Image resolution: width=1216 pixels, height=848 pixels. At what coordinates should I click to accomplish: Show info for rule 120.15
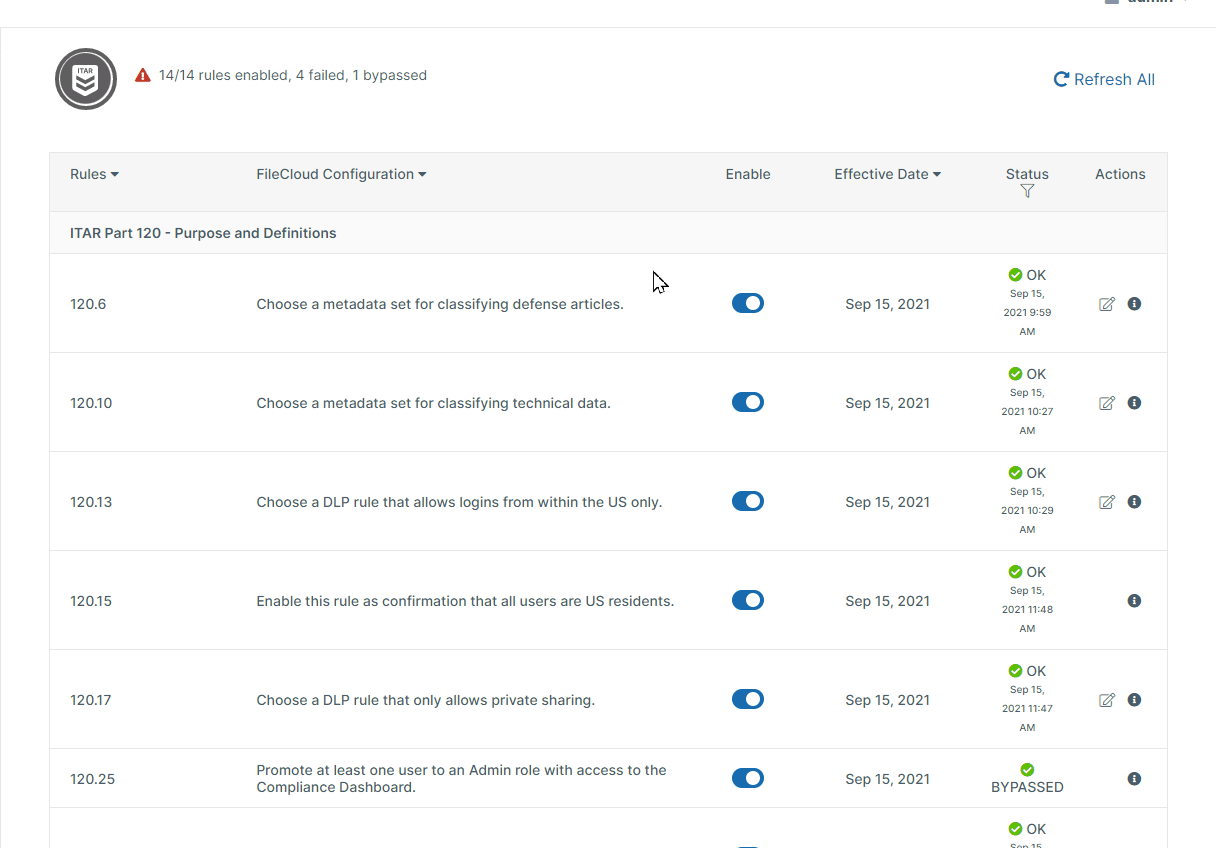(1134, 601)
